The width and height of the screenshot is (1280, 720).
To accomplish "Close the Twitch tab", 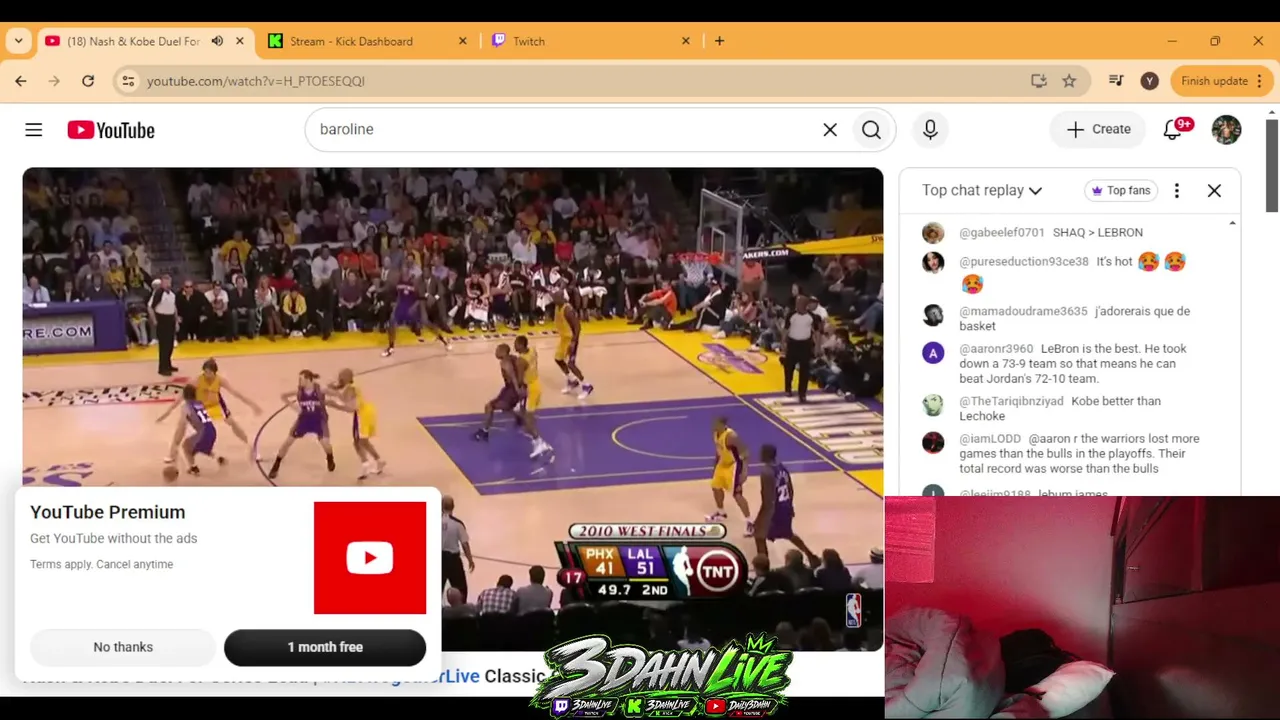I will 686,41.
